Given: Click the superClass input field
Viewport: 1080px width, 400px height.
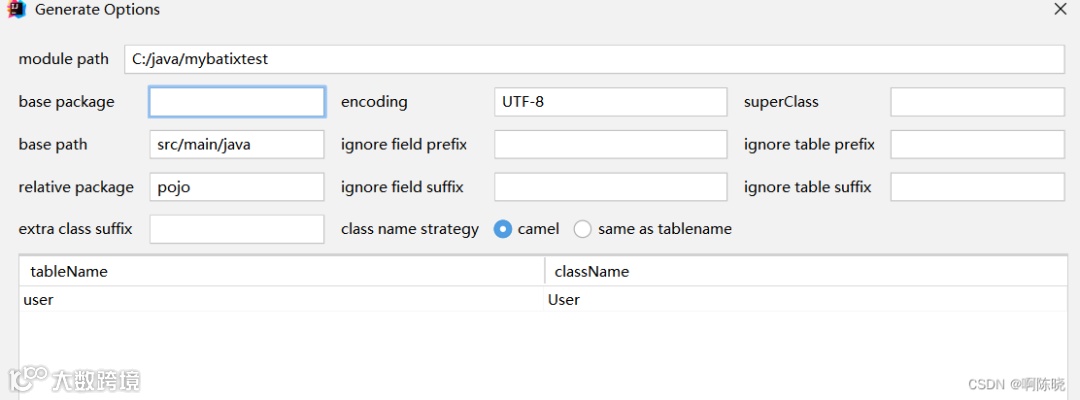Looking at the screenshot, I should tap(977, 102).
